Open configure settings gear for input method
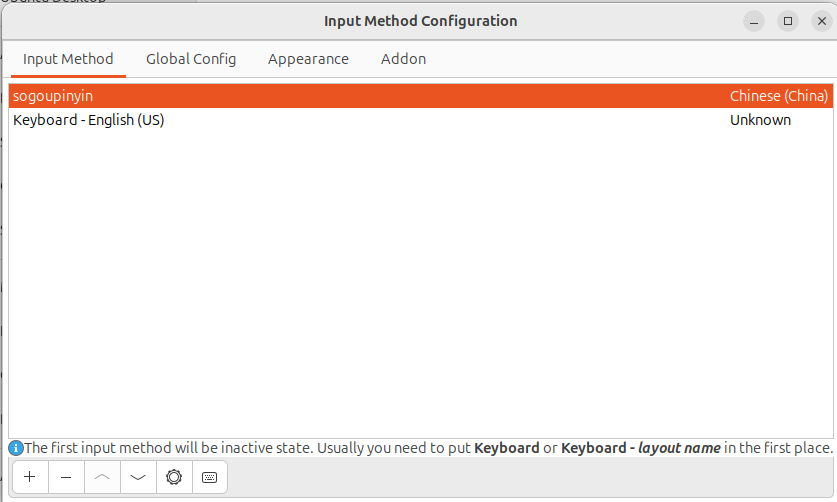This screenshot has height=502, width=837. click(x=174, y=477)
